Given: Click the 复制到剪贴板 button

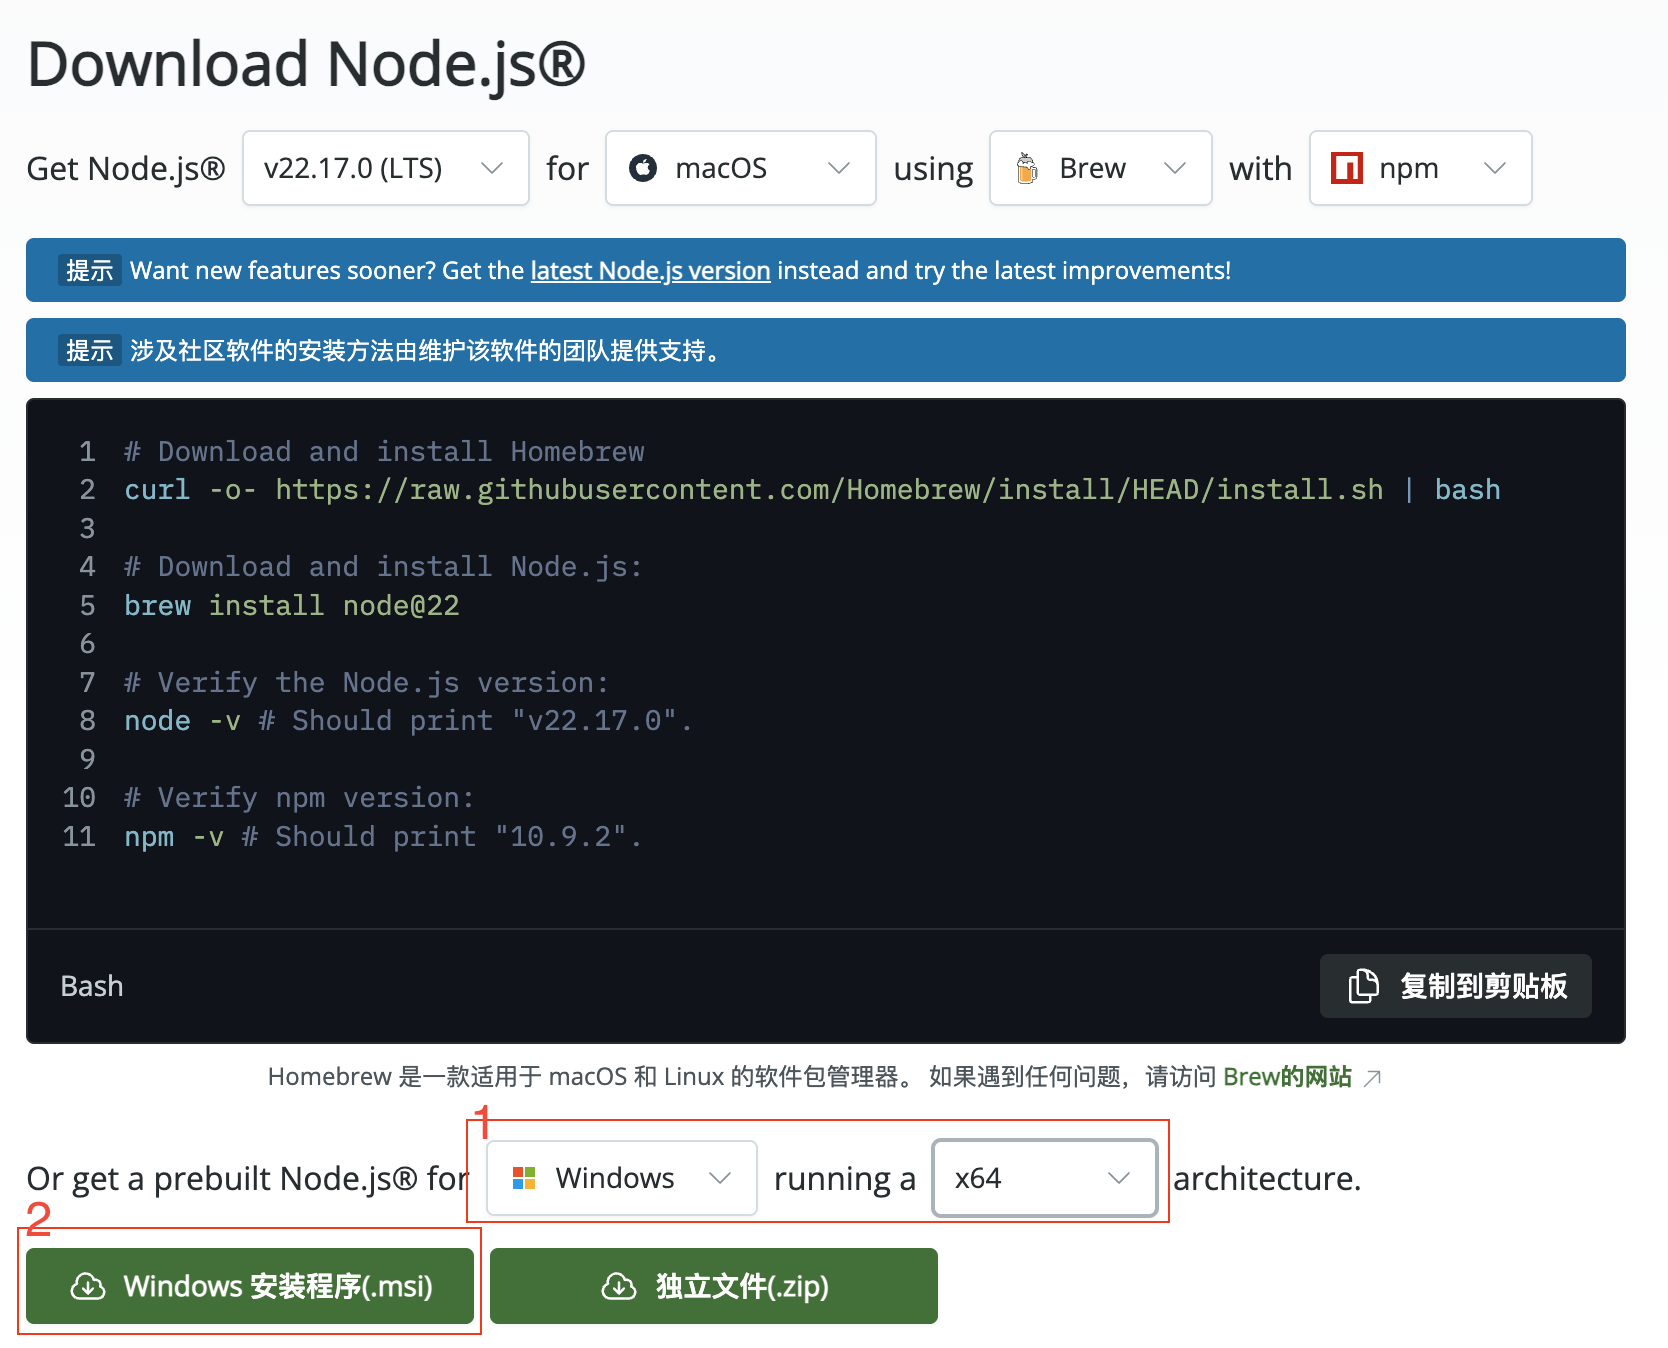Looking at the screenshot, I should point(1455,986).
